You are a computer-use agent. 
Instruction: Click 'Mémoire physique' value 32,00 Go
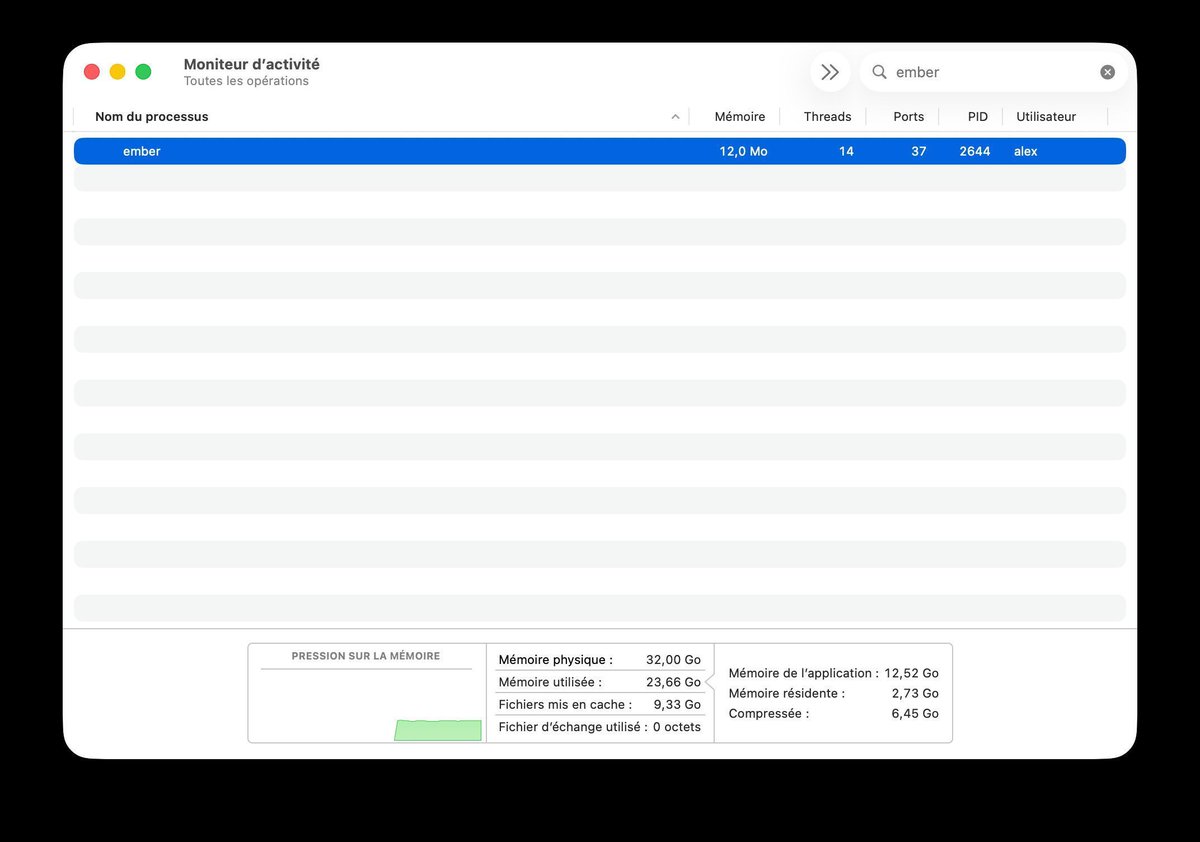673,660
